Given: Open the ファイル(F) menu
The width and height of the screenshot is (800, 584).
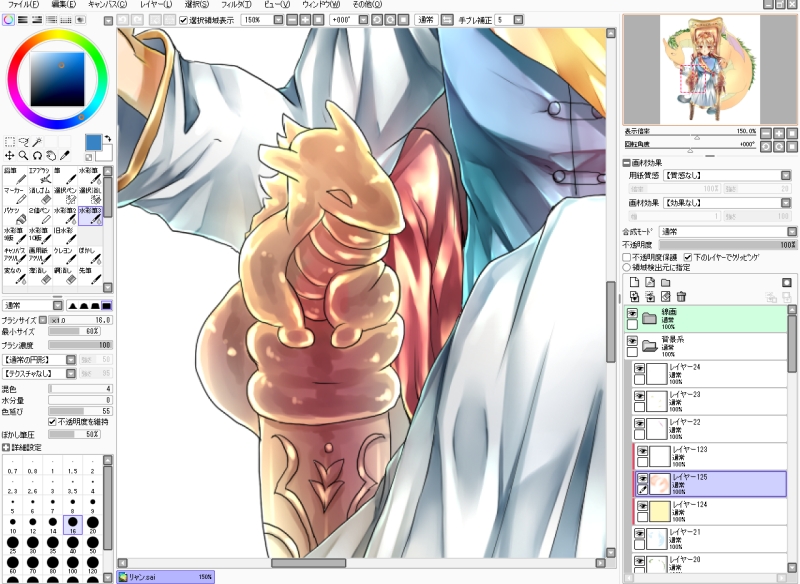Looking at the screenshot, I should pos(23,5).
